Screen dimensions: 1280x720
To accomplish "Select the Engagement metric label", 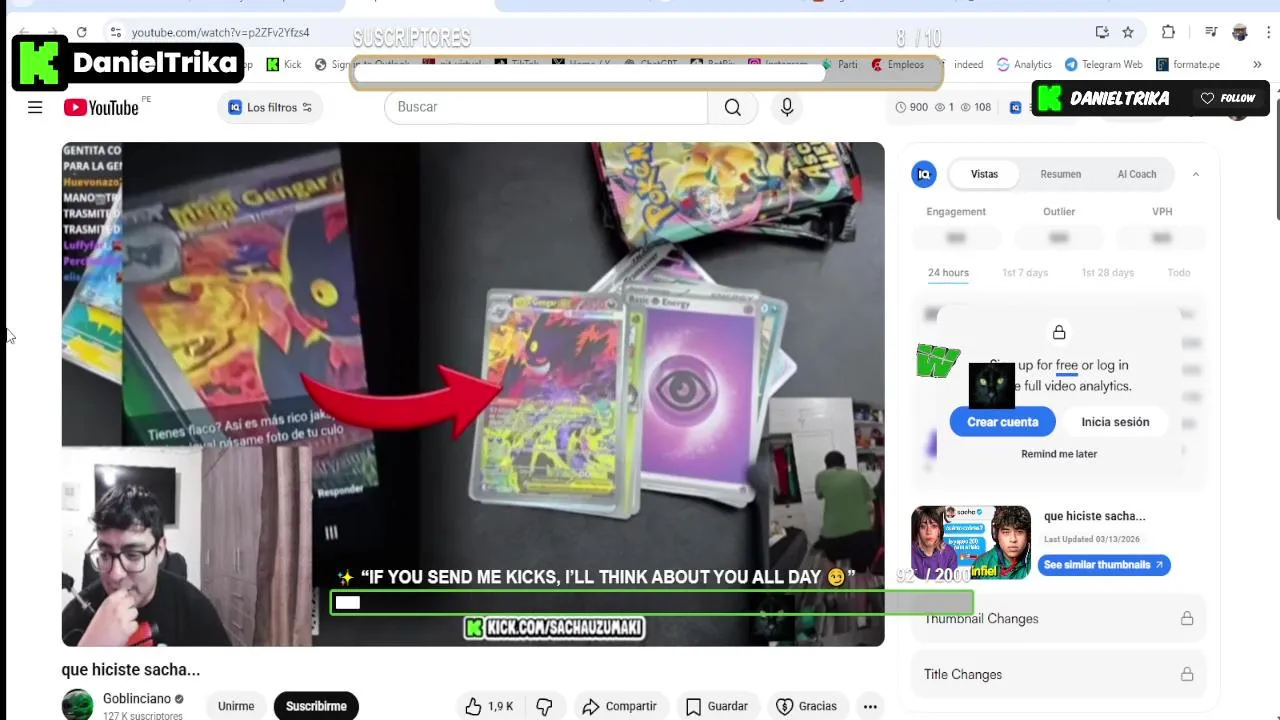I will tap(956, 212).
